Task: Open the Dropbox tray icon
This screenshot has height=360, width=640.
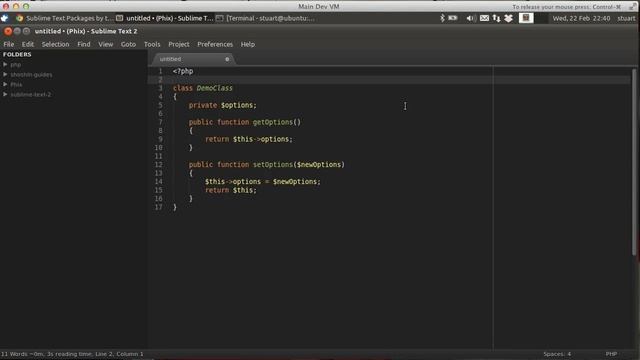Action: pos(509,18)
